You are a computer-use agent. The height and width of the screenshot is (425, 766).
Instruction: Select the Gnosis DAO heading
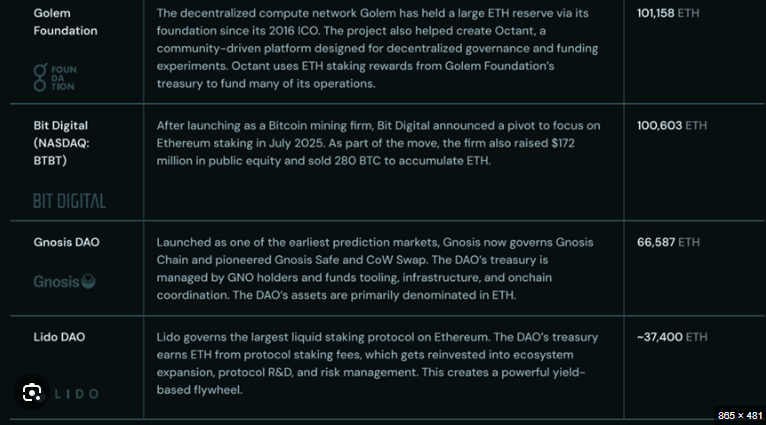pos(66,242)
